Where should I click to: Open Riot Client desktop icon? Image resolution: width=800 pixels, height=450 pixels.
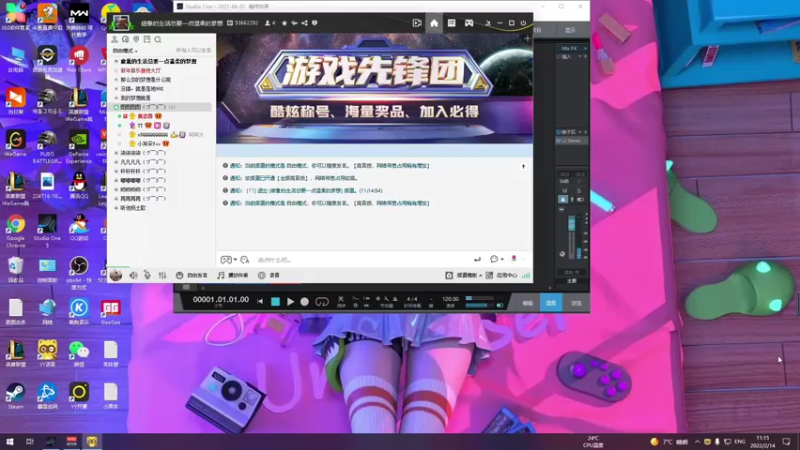click(x=79, y=58)
